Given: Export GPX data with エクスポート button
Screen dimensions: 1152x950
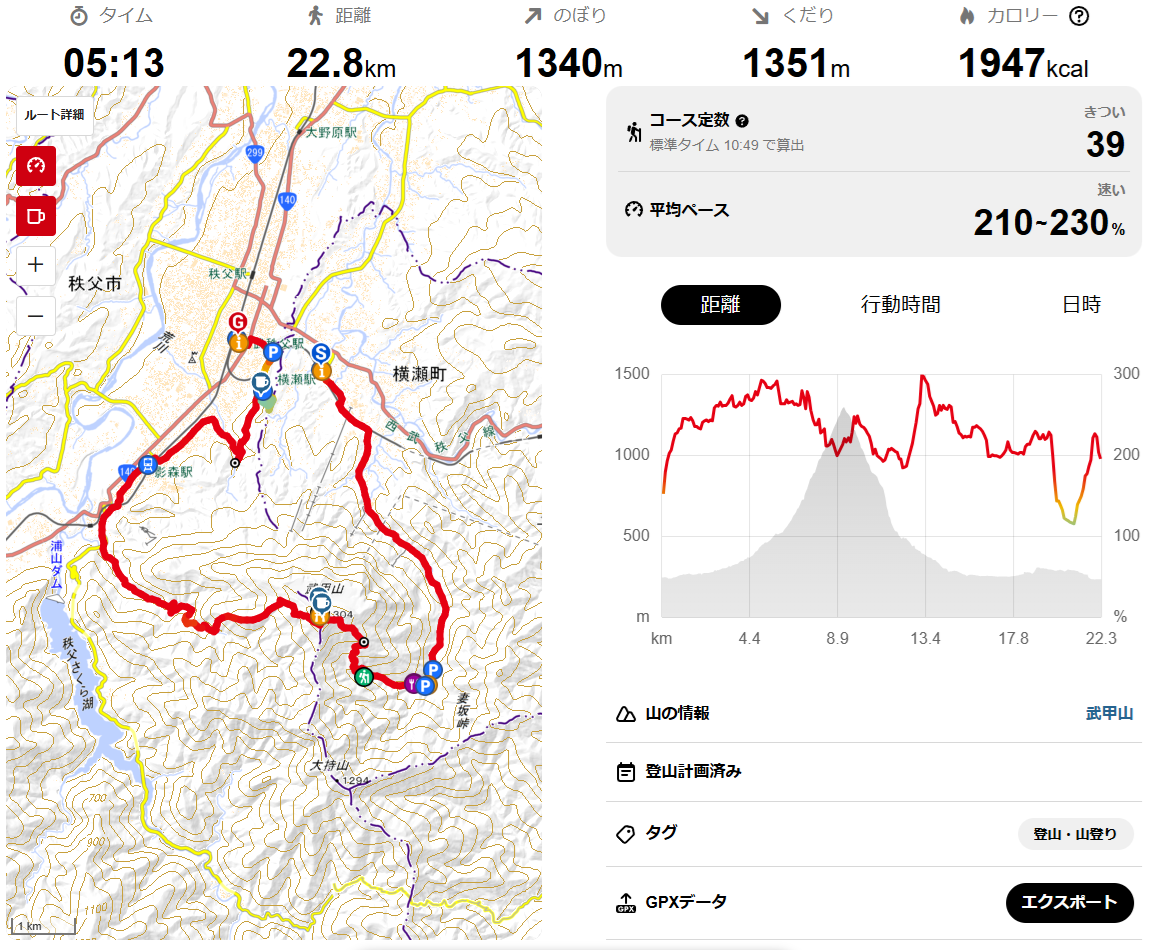Looking at the screenshot, I should (1070, 902).
